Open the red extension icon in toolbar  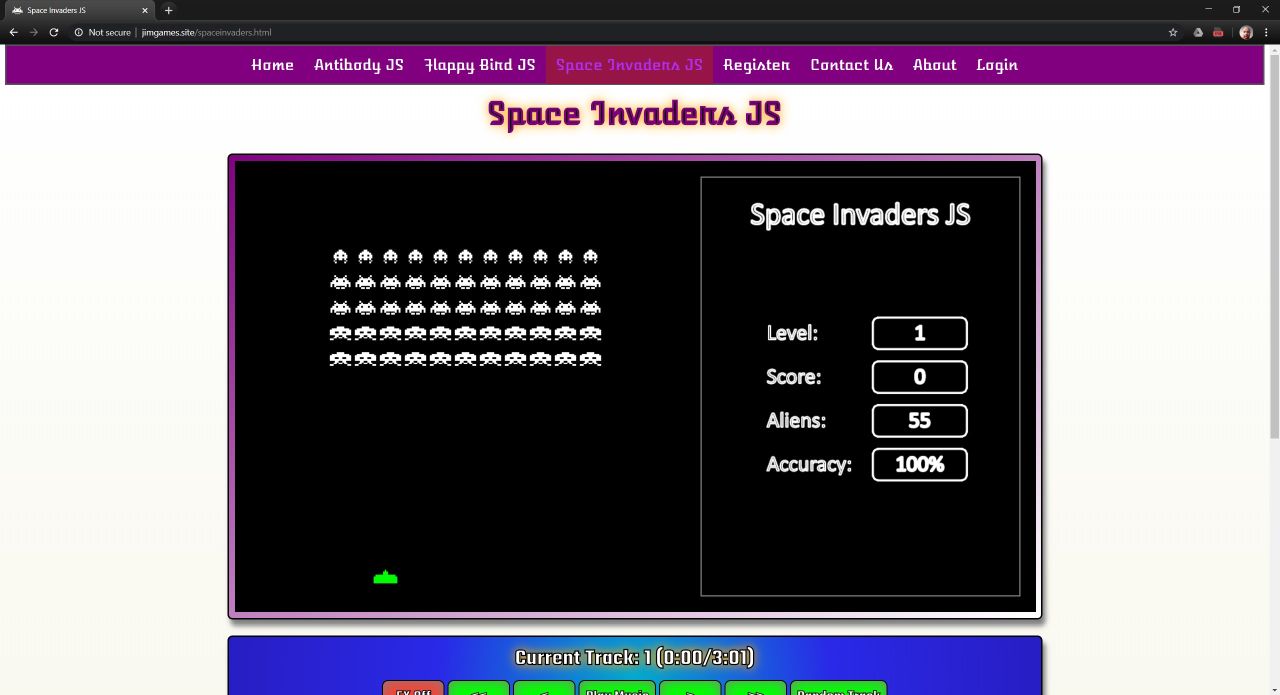pyautogui.click(x=1218, y=32)
